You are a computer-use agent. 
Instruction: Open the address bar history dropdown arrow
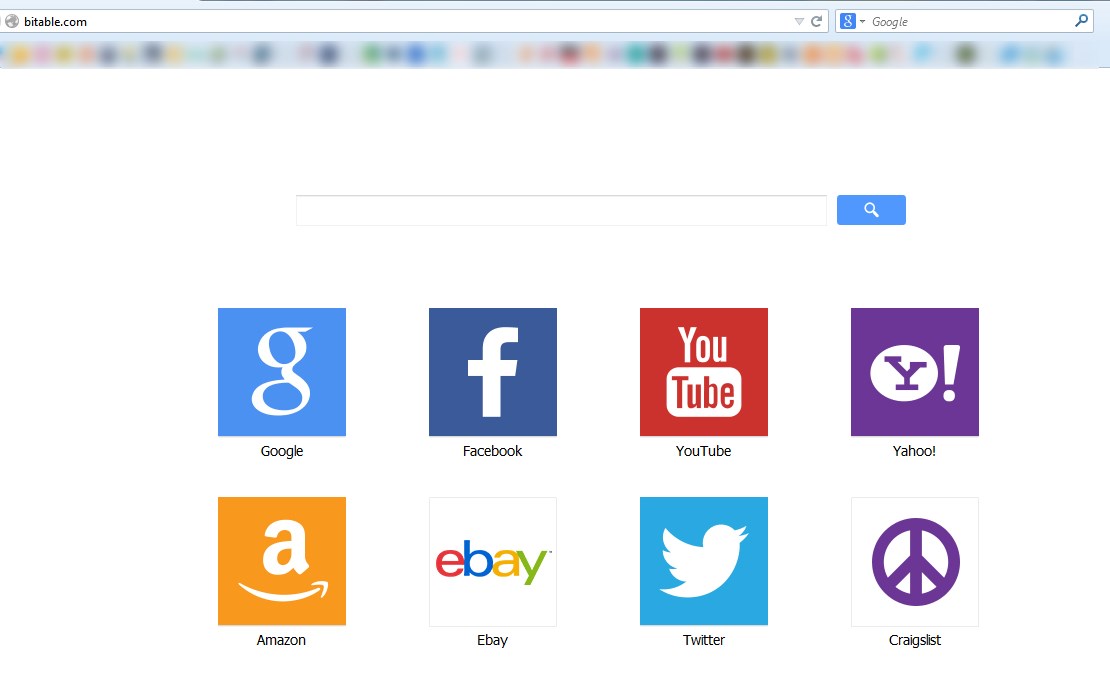pyautogui.click(x=799, y=21)
